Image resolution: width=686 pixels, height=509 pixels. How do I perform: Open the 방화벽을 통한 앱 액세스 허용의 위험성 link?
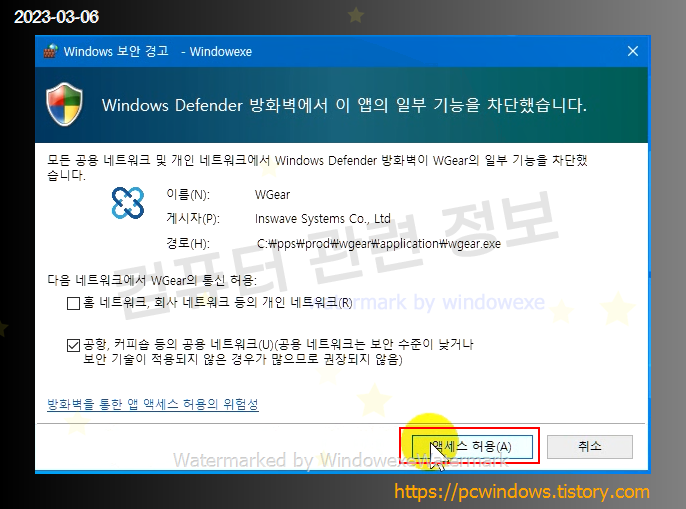[153, 404]
